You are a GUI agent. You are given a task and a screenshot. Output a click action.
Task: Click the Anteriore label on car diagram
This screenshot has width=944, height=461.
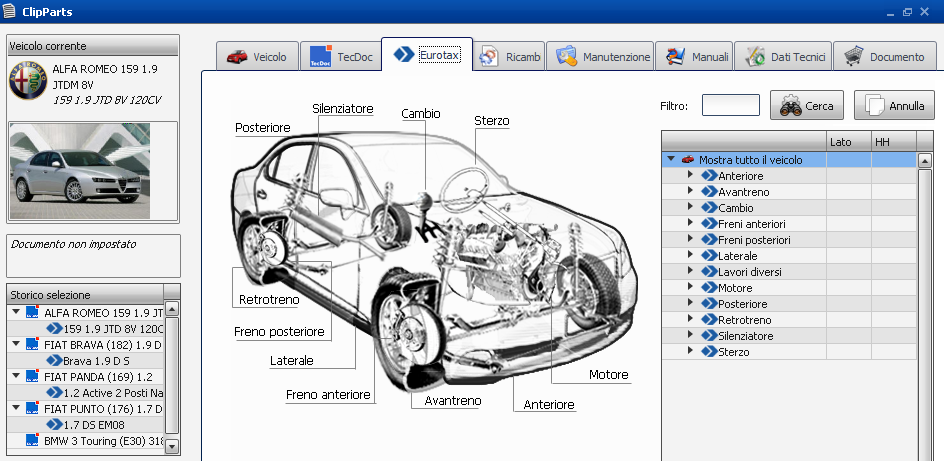pos(549,404)
